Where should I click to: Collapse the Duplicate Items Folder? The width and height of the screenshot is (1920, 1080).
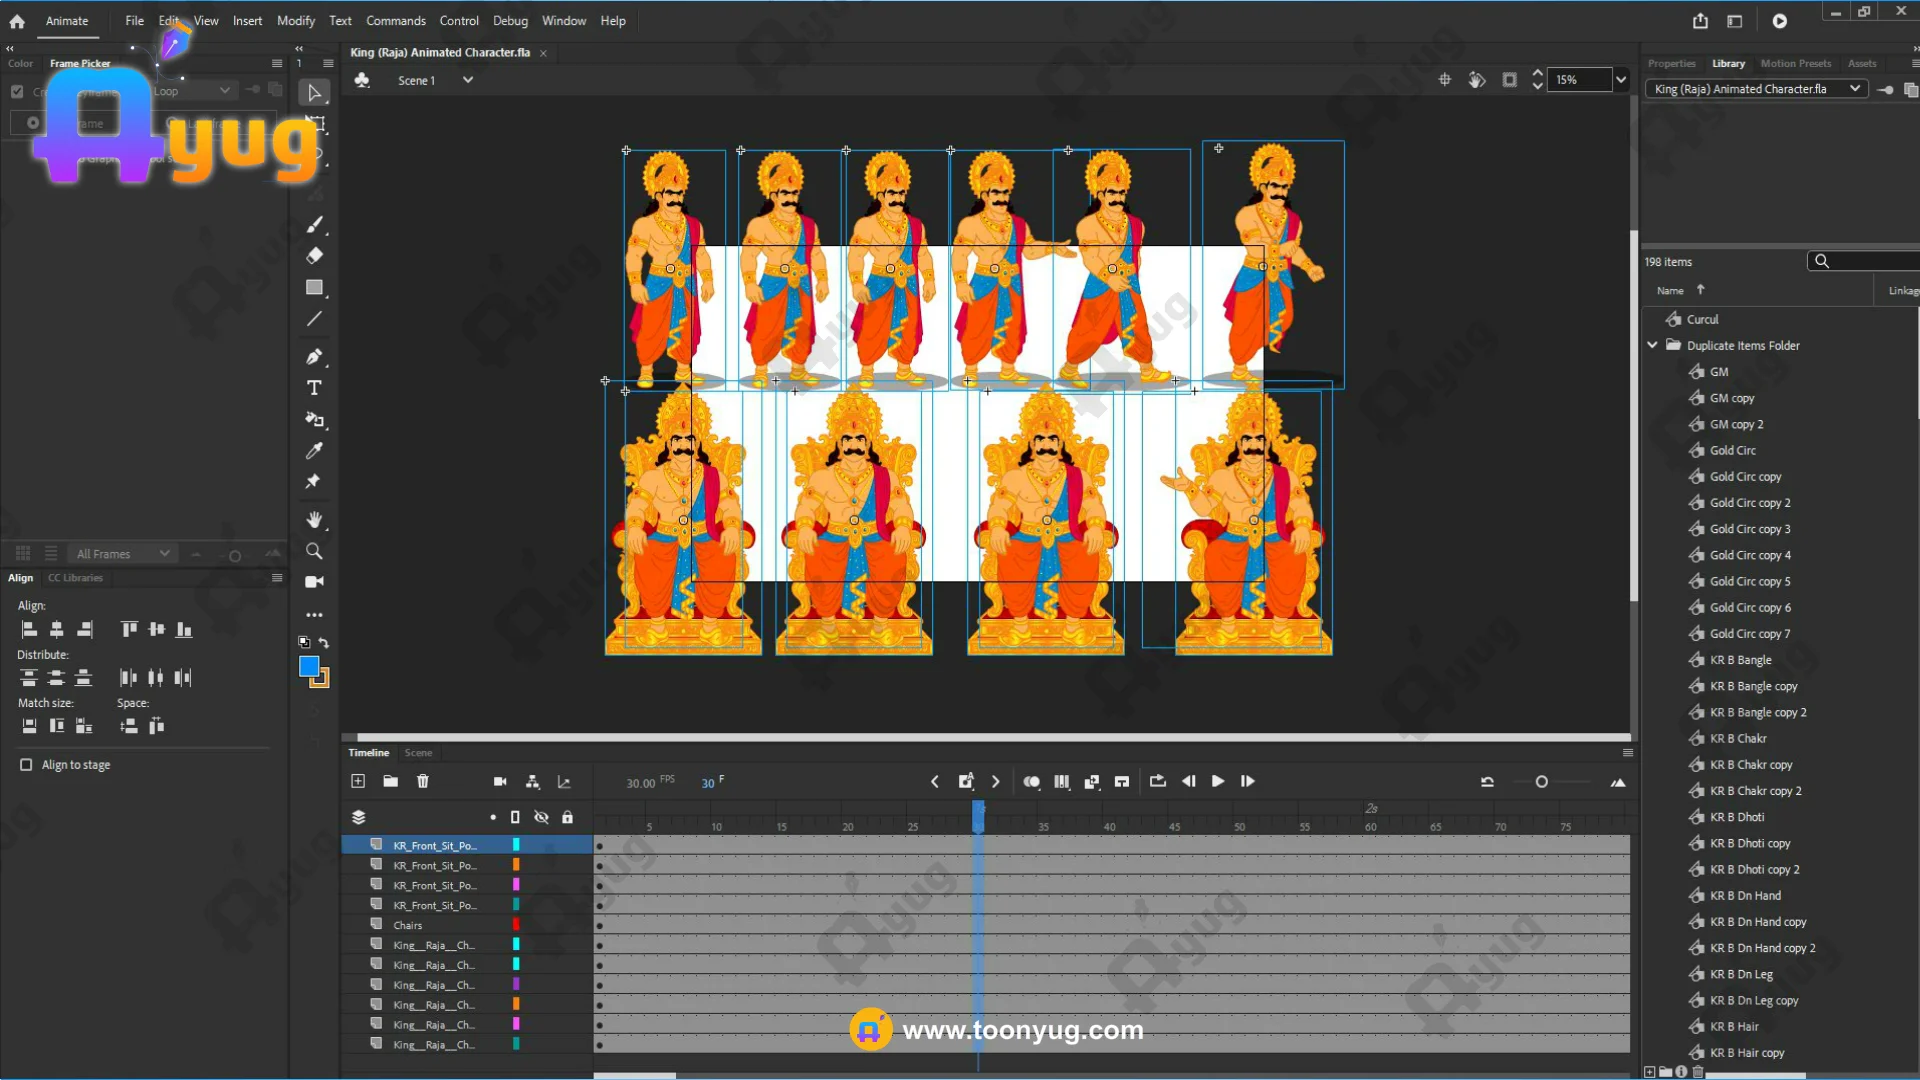1652,345
